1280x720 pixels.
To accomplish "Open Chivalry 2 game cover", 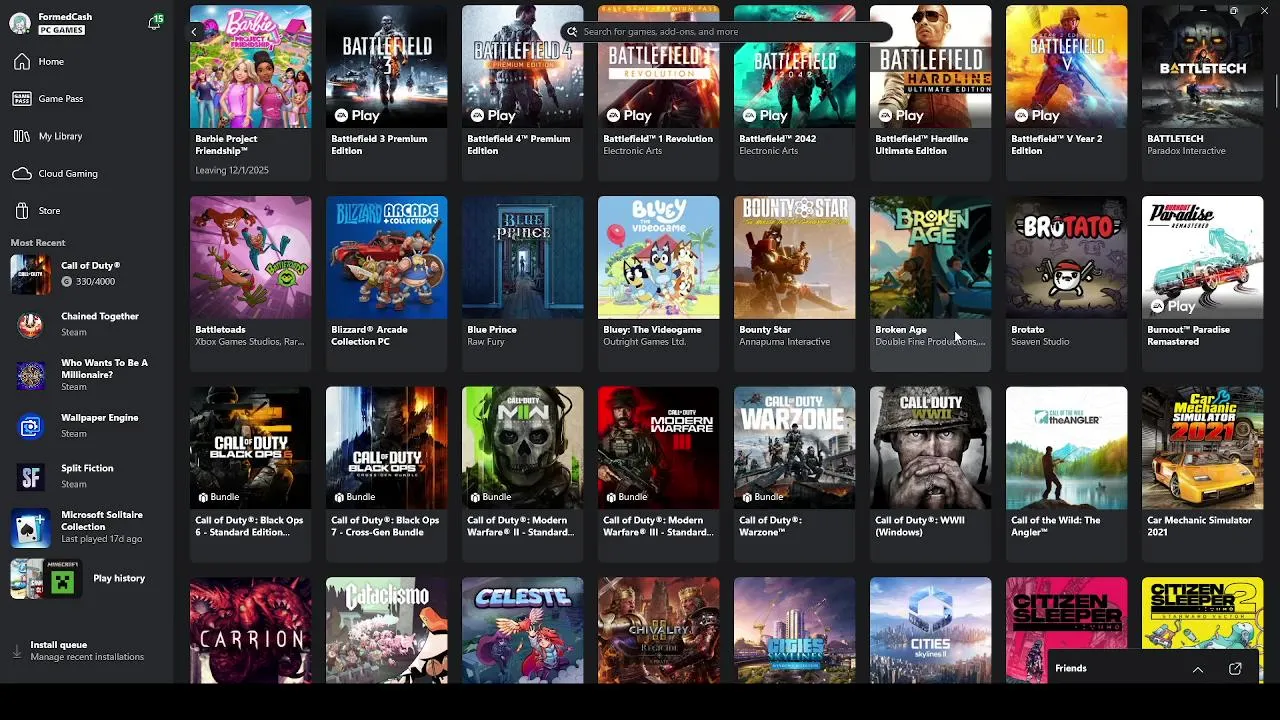I will 658,631.
